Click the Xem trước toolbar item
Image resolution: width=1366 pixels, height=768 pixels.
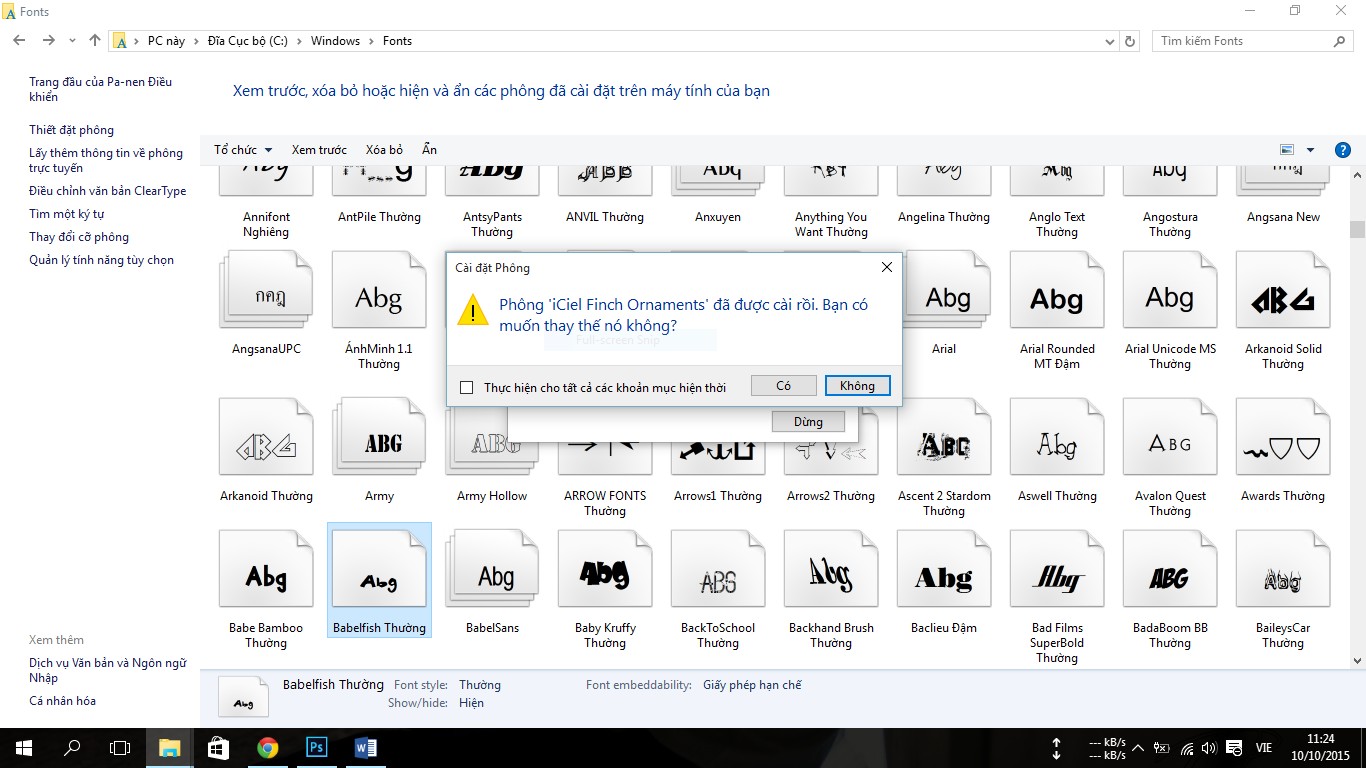coord(319,150)
